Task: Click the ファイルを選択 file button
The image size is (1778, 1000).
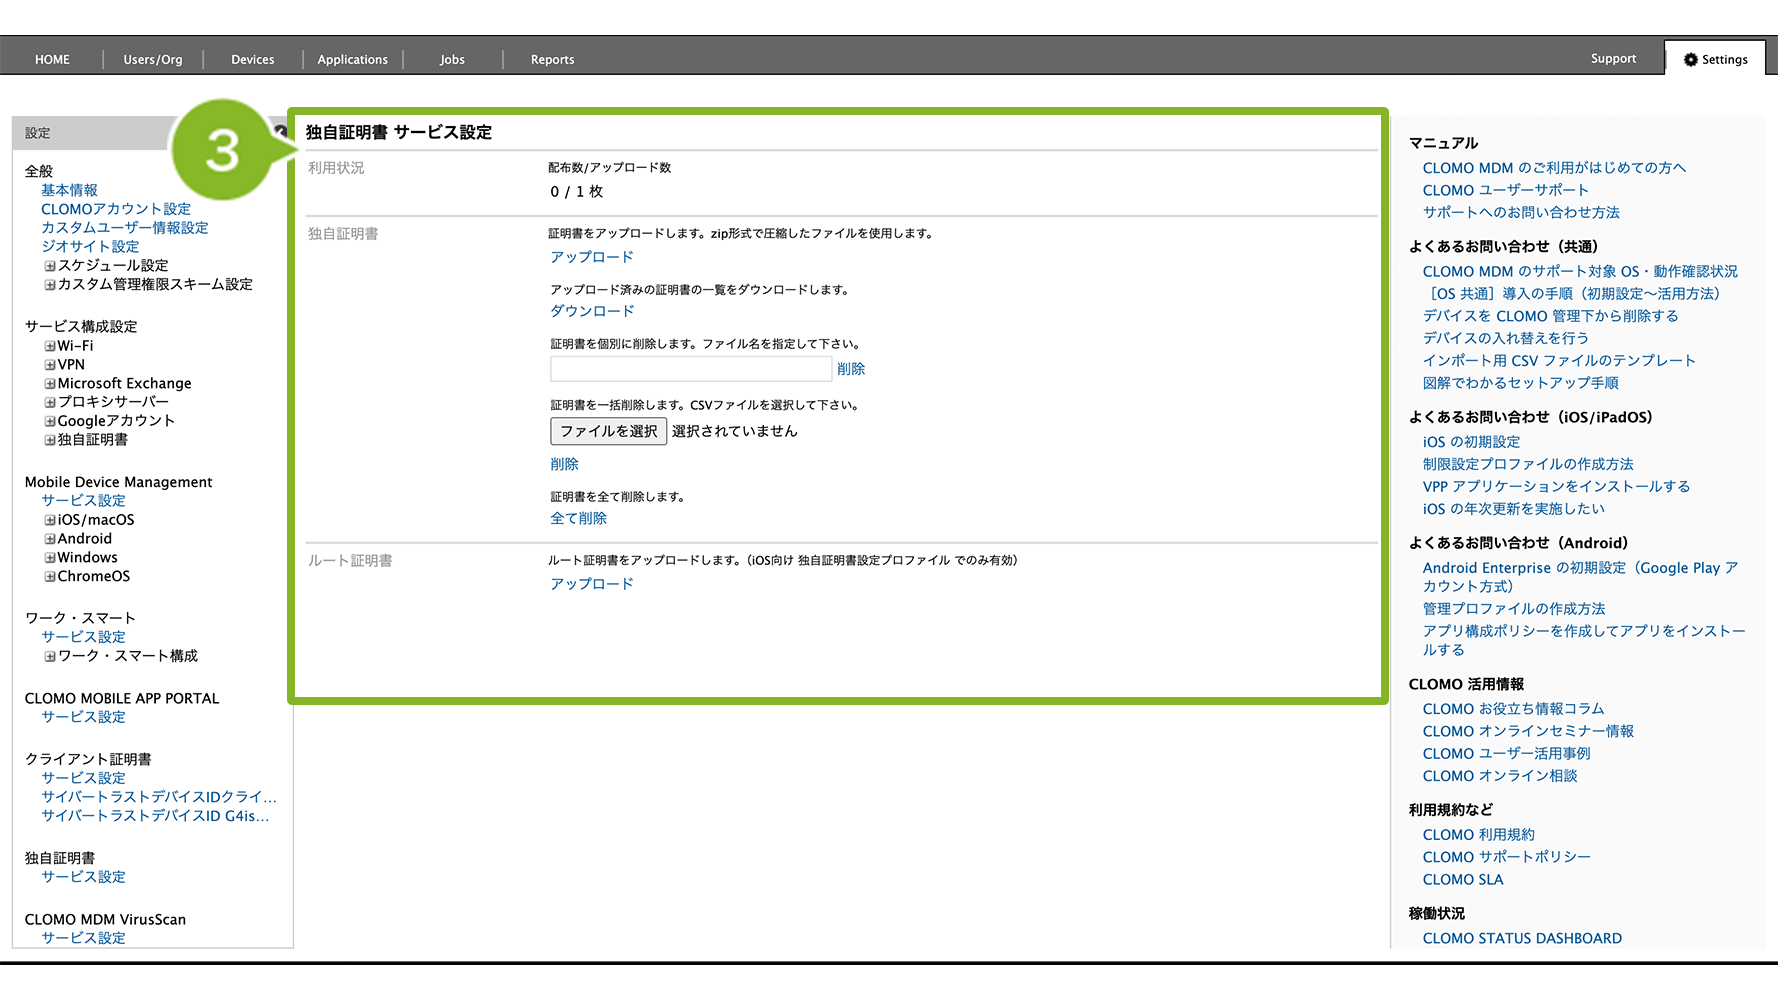Action: (608, 431)
